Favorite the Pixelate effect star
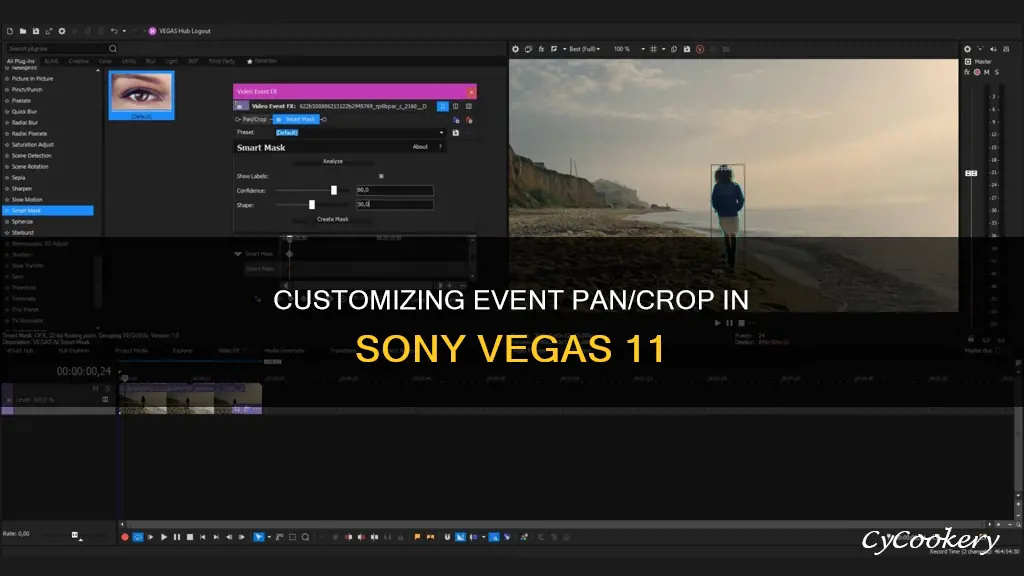The height and width of the screenshot is (576, 1024). click(7, 101)
